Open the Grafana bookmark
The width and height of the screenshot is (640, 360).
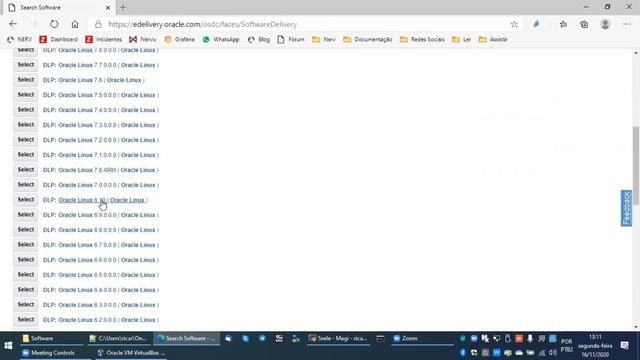[180, 40]
